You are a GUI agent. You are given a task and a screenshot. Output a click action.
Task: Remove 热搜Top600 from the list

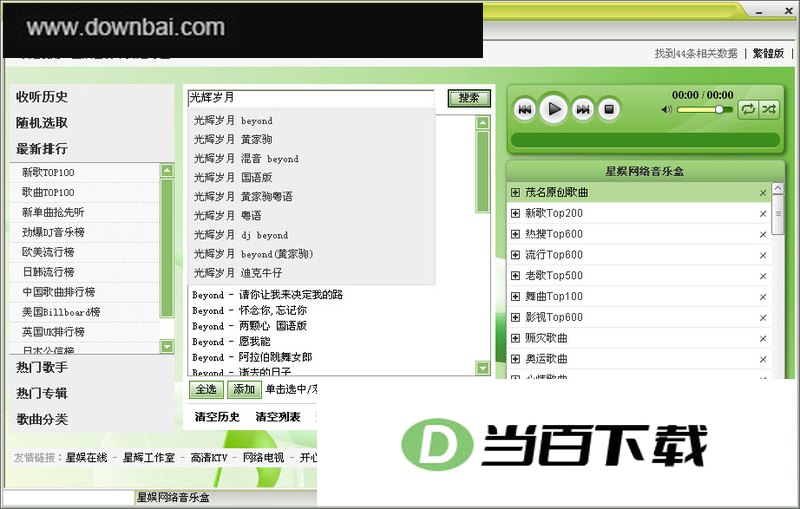point(763,235)
